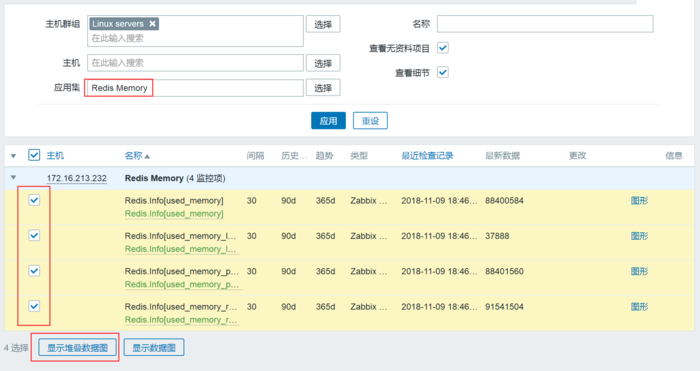Click the show graph button
The width and height of the screenshot is (700, 371).
click(x=154, y=348)
